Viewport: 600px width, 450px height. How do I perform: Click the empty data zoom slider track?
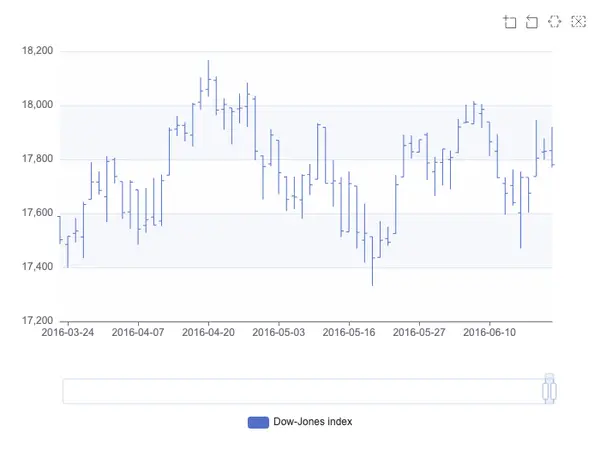pos(302,391)
